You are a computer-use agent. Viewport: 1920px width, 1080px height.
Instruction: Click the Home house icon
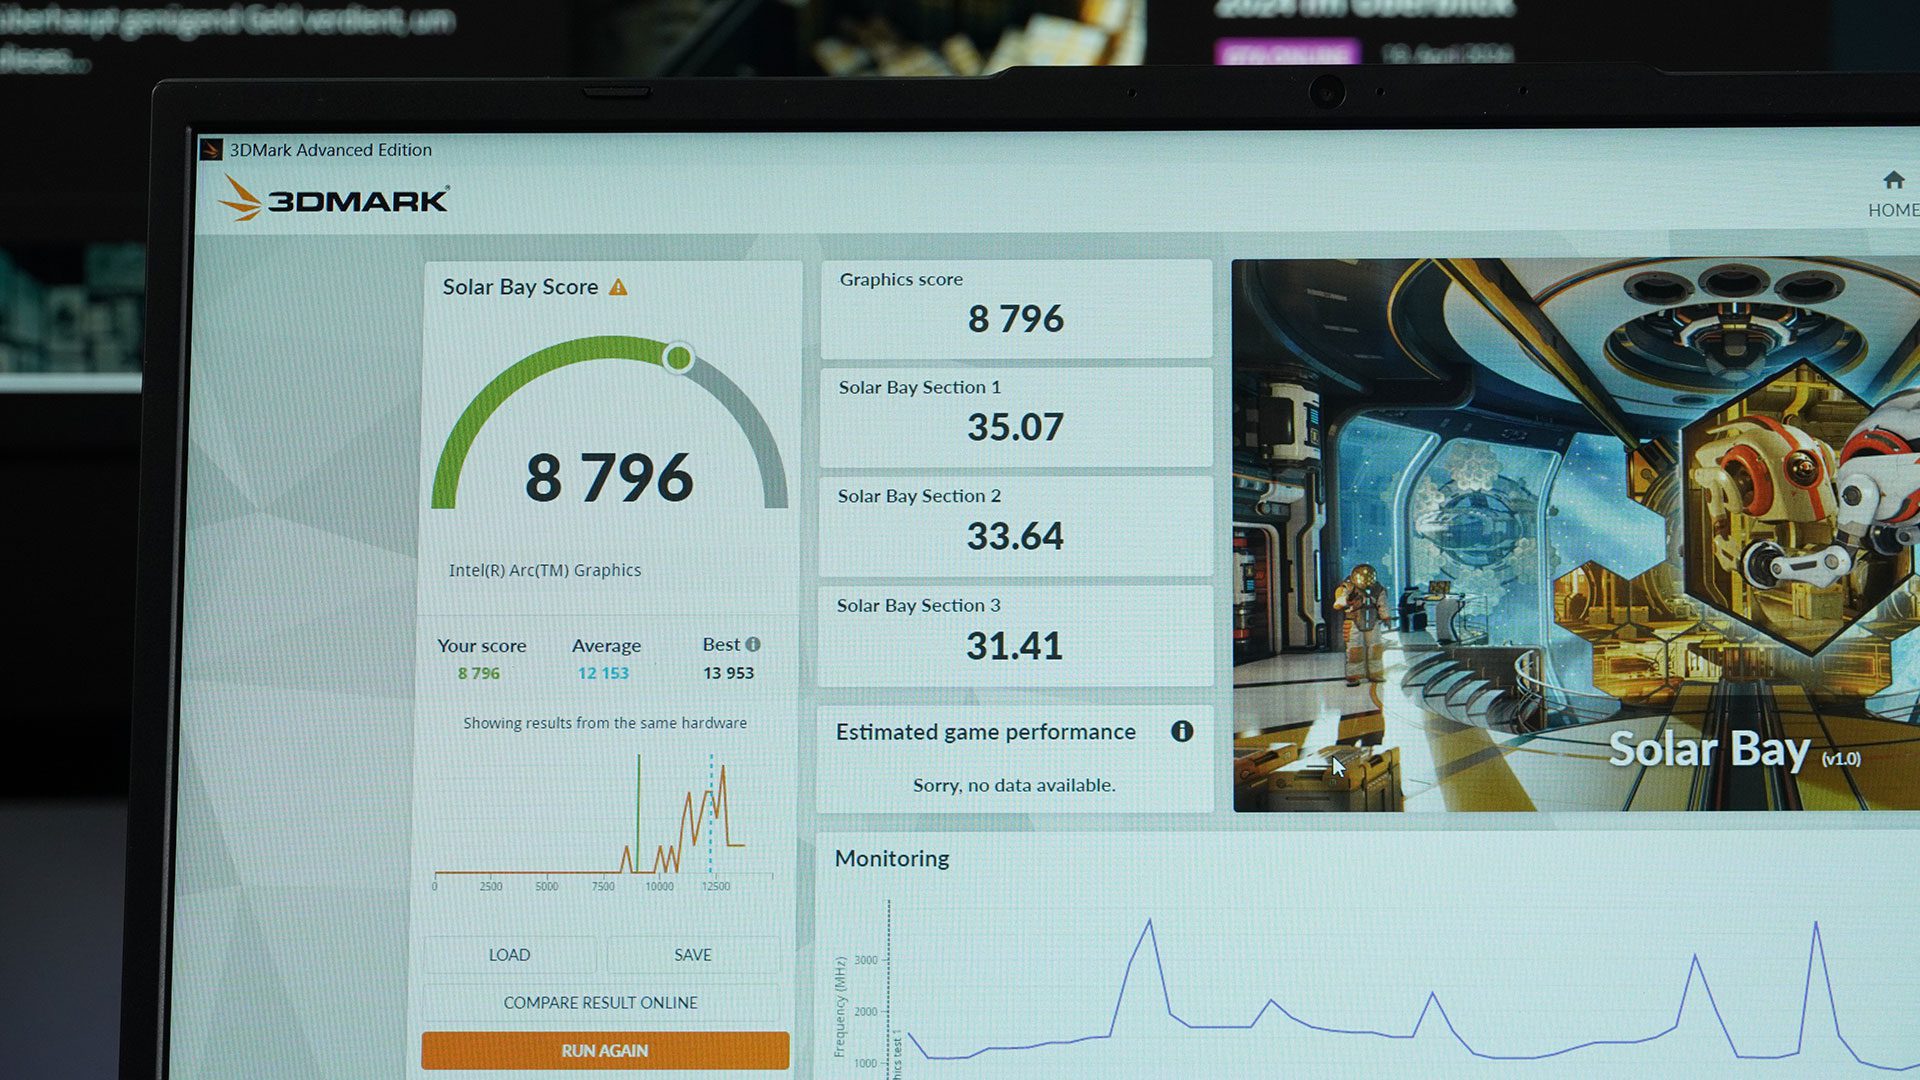click(x=1893, y=180)
